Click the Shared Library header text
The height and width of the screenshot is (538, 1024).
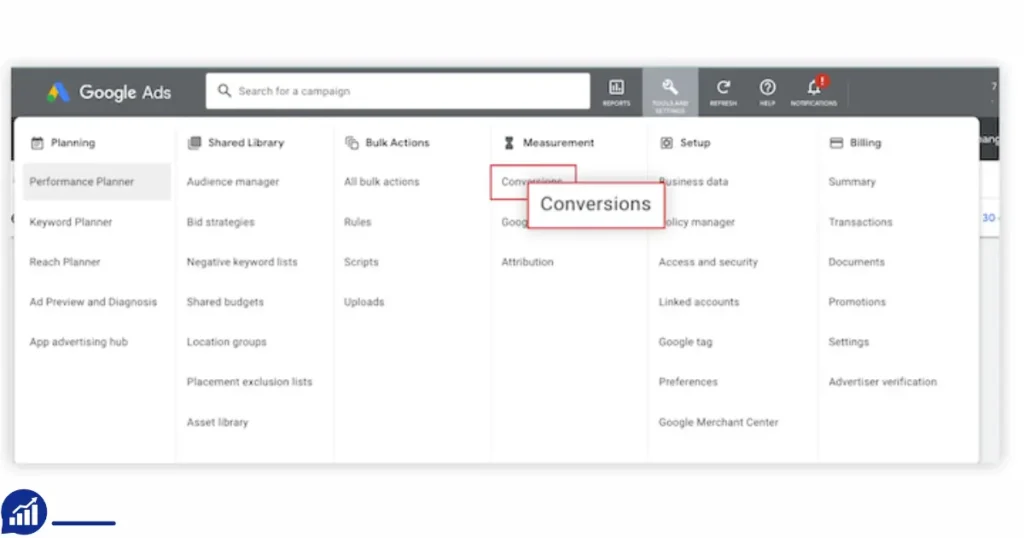click(x=246, y=143)
